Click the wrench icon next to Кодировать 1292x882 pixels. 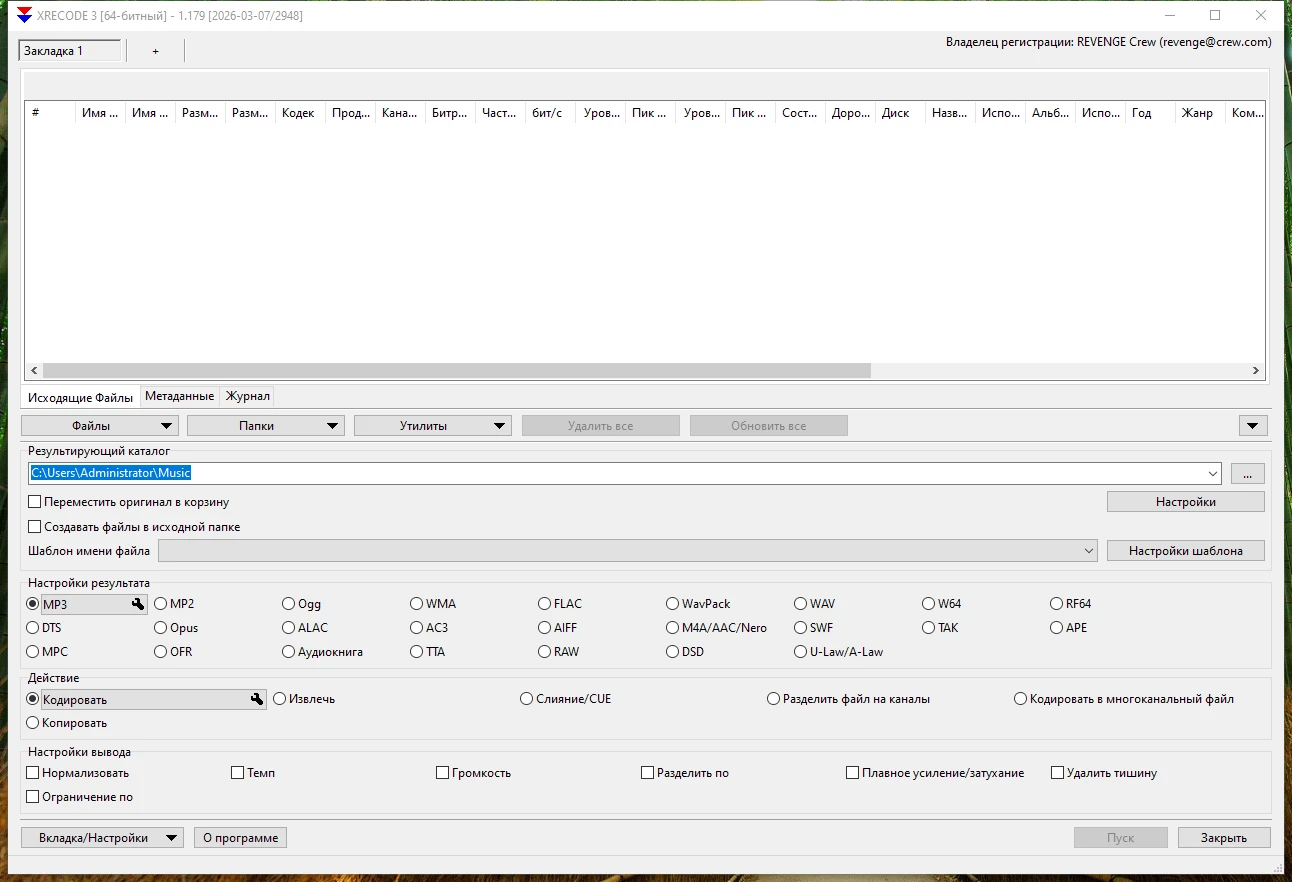[257, 700]
